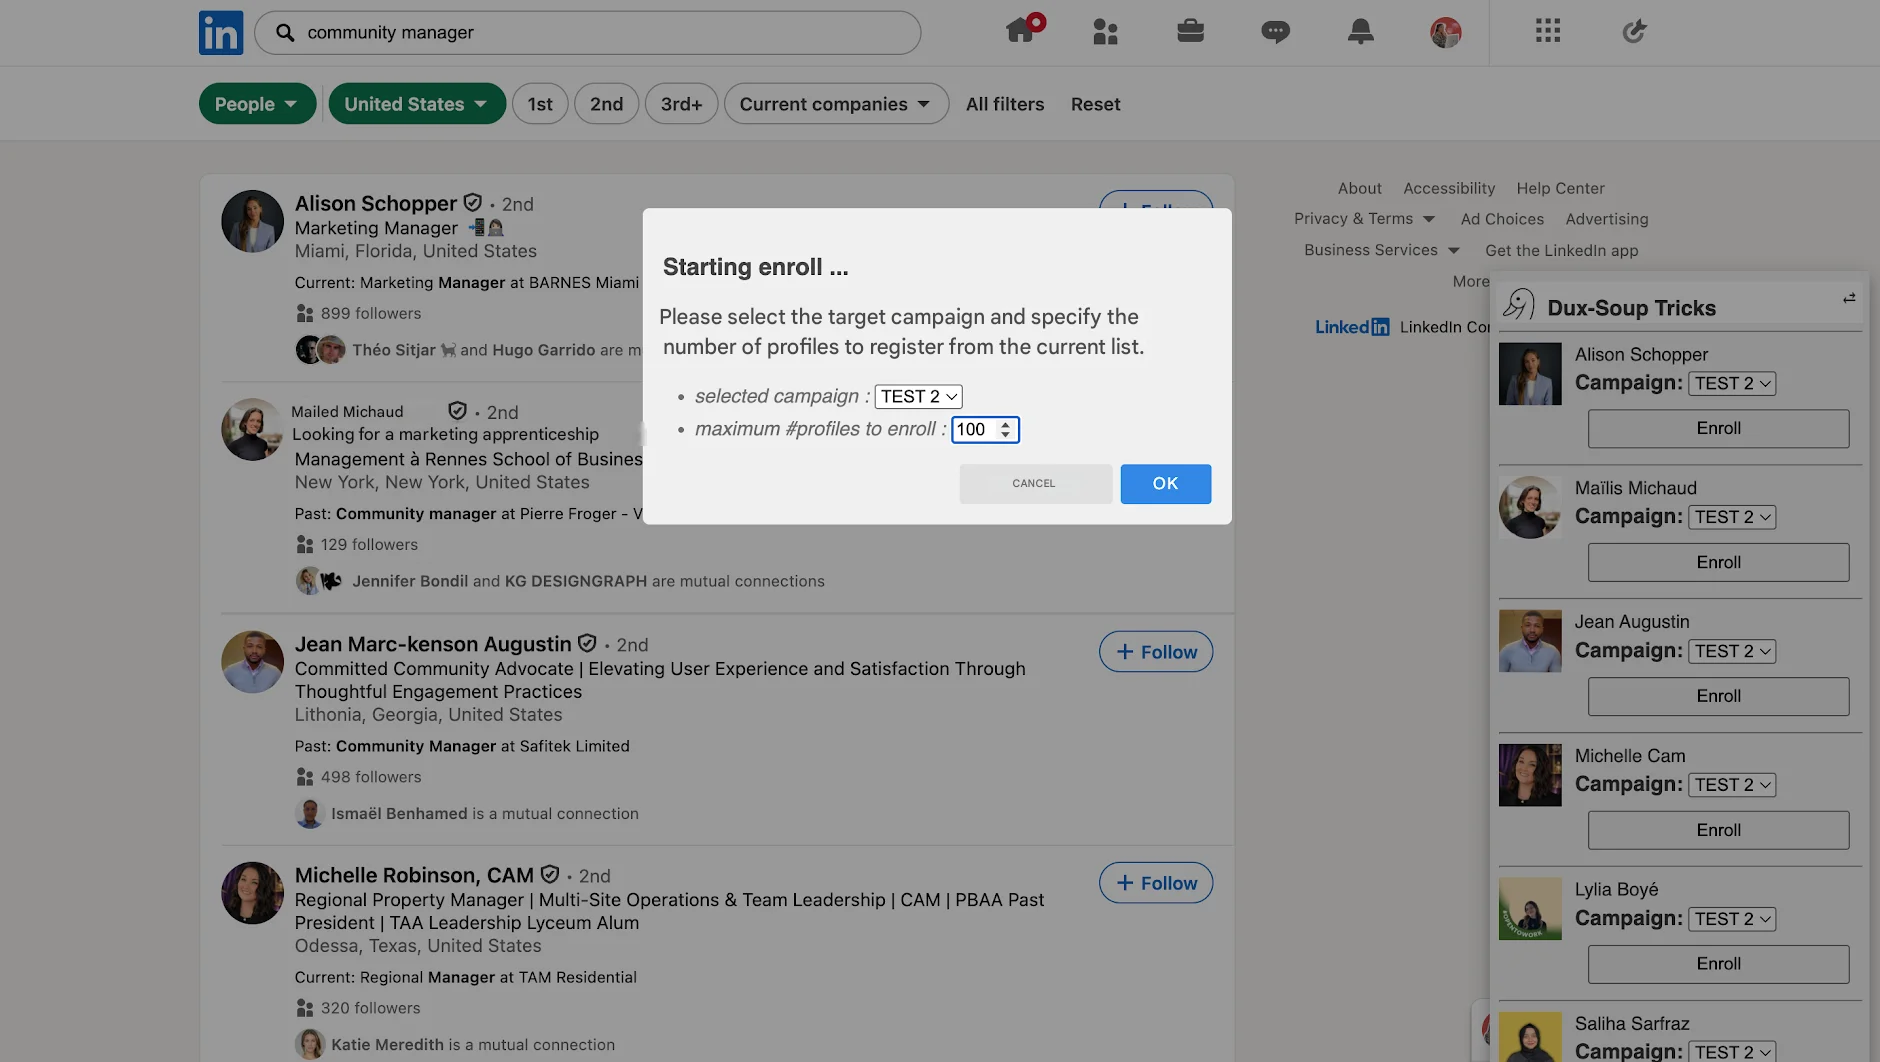Cancel the Starting enroll dialog
Viewport: 1880px width, 1062px height.
click(1035, 484)
